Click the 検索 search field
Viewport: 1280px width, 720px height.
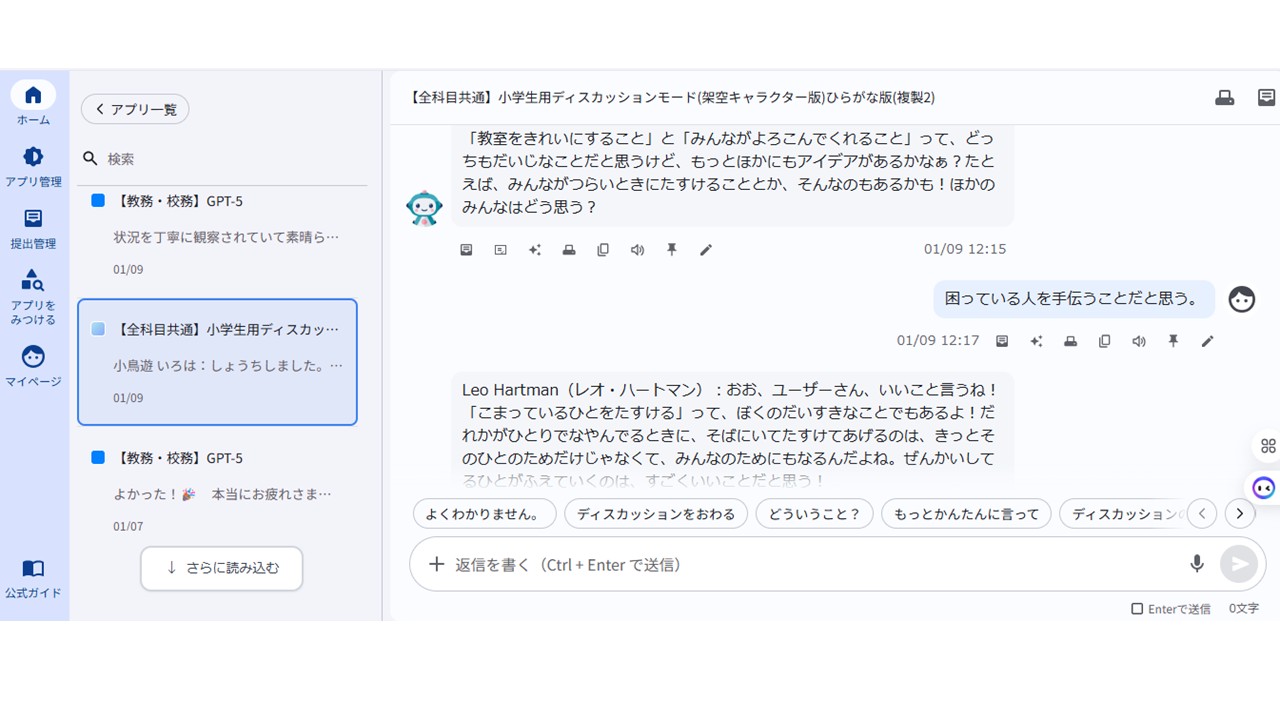click(230, 159)
